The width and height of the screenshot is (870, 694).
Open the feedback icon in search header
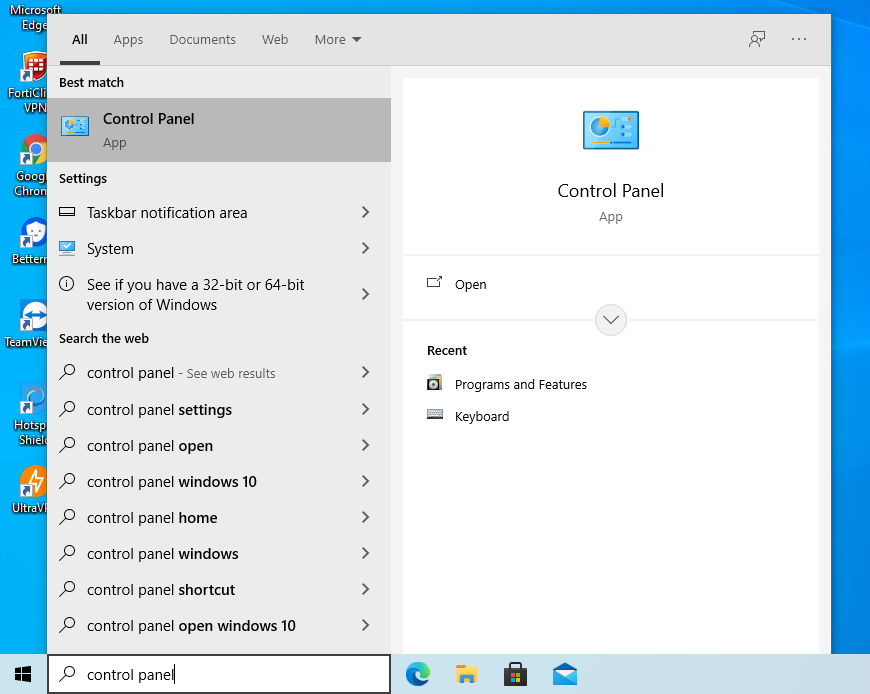tap(757, 39)
